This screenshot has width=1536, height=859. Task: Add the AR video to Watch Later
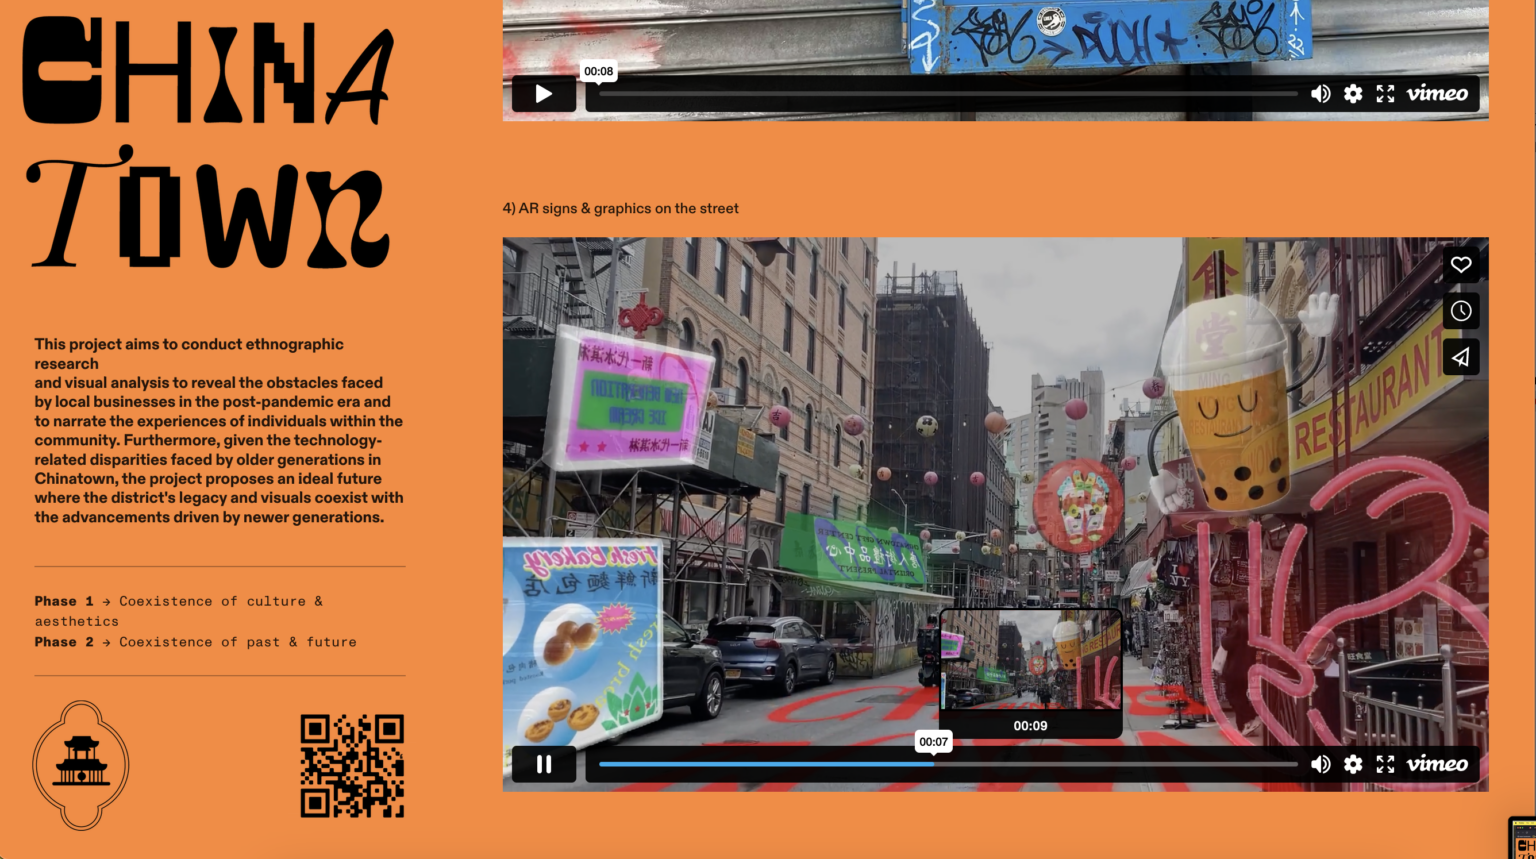pos(1461,310)
